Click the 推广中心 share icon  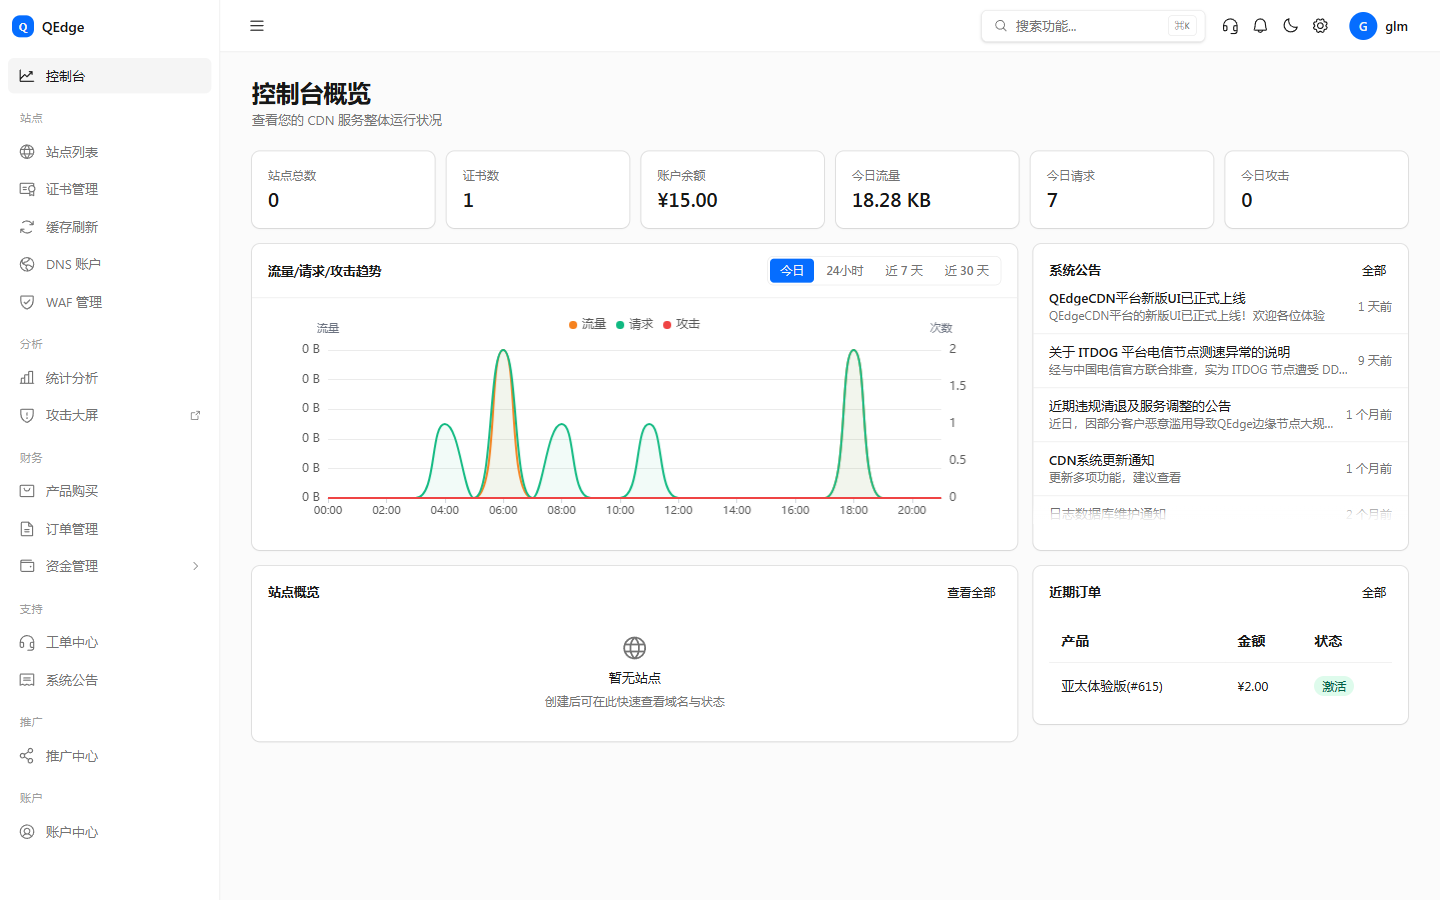click(27, 756)
